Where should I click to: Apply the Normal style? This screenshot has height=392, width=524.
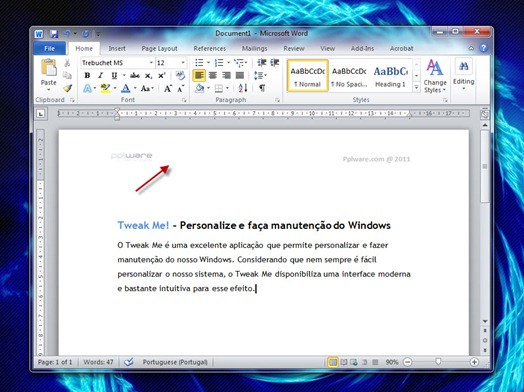307,76
